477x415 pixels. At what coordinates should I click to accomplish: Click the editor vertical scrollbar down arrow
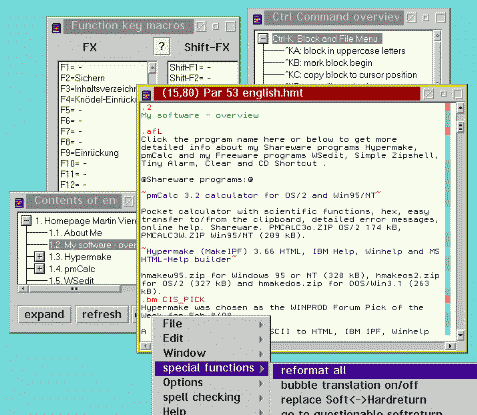point(460,335)
